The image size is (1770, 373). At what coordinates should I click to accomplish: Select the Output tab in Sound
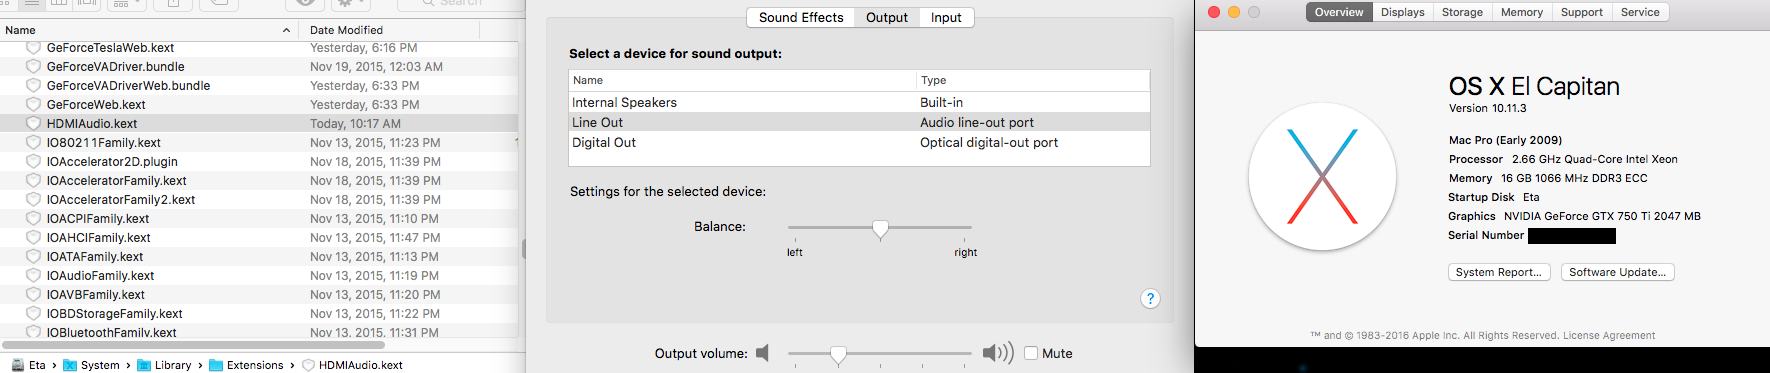pos(887,17)
